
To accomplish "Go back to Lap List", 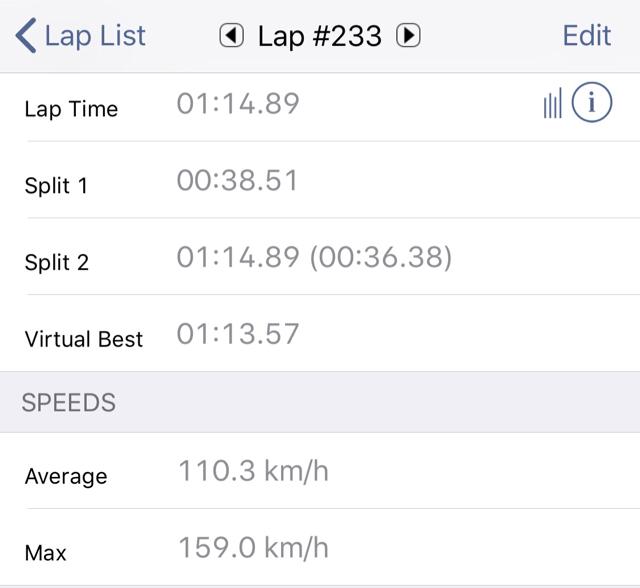I will click(80, 36).
